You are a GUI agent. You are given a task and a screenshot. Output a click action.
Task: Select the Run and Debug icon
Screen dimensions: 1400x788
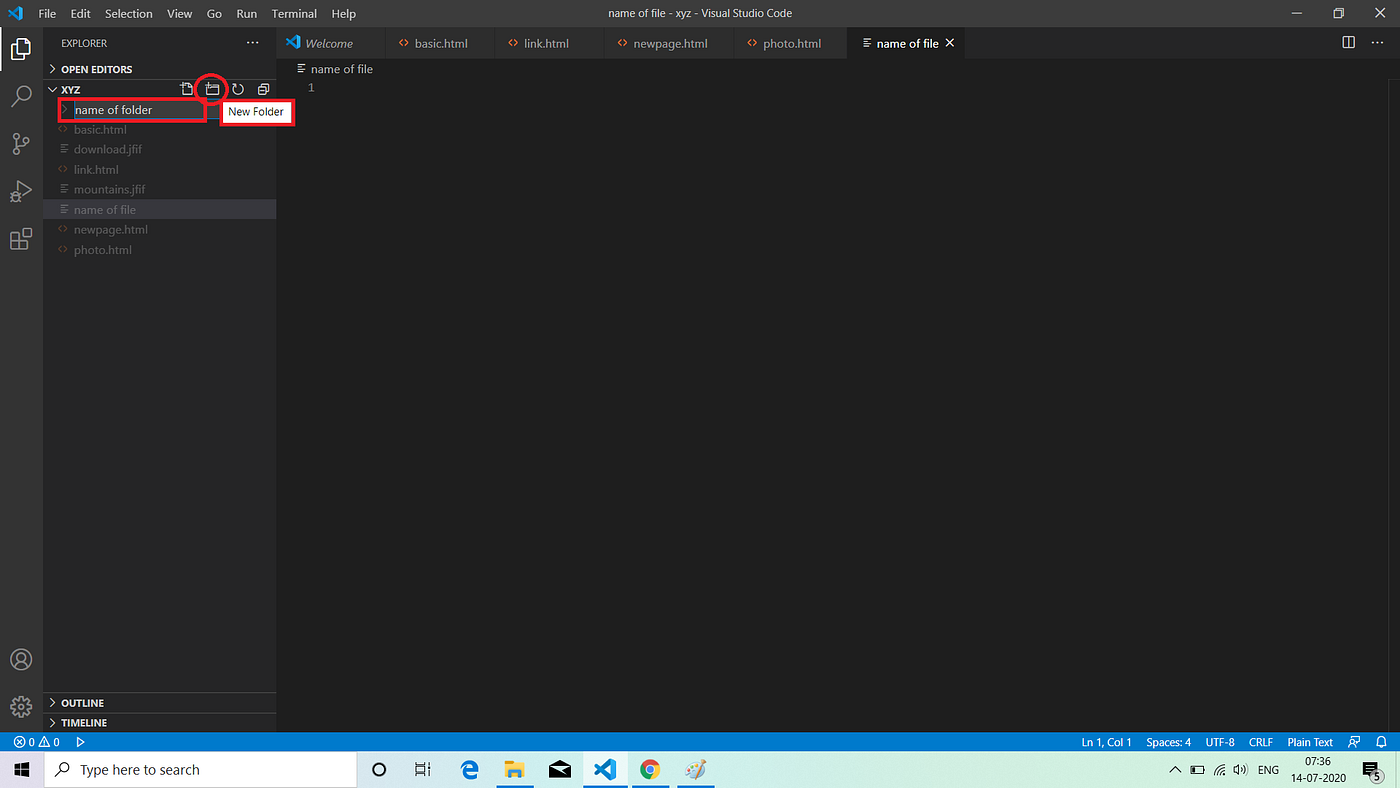[x=21, y=191]
